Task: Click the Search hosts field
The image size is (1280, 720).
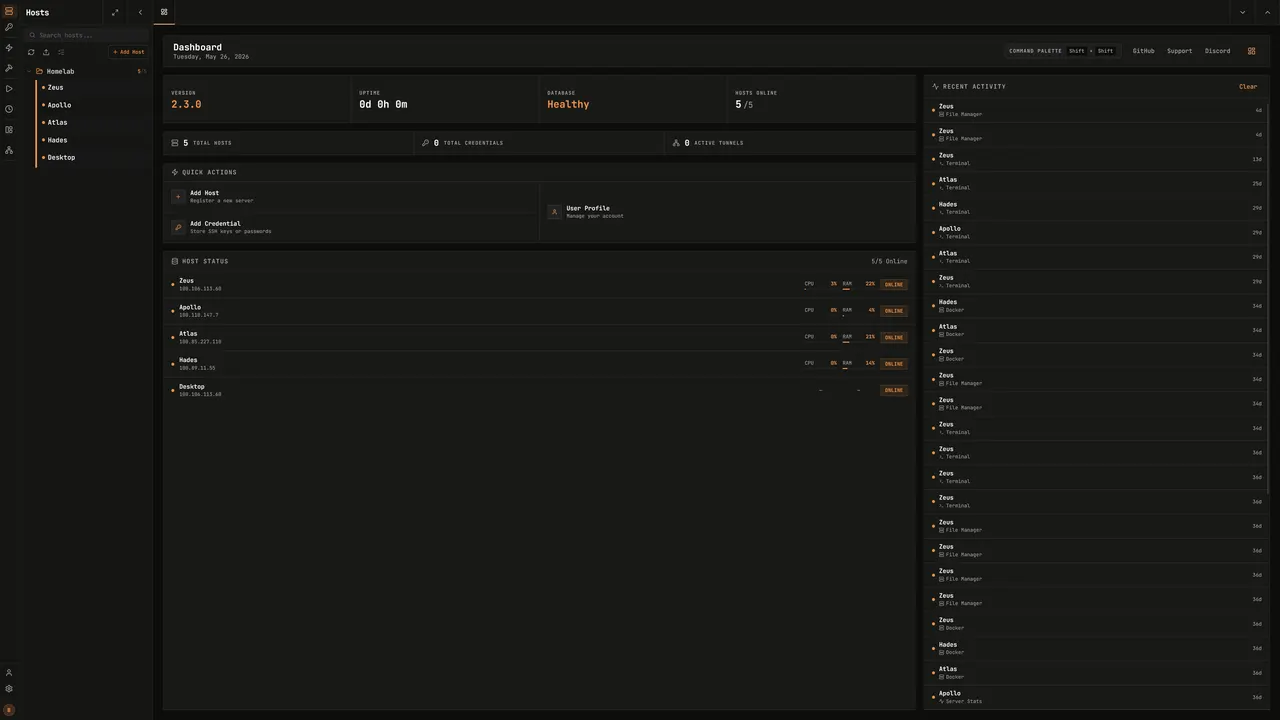Action: click(x=87, y=35)
